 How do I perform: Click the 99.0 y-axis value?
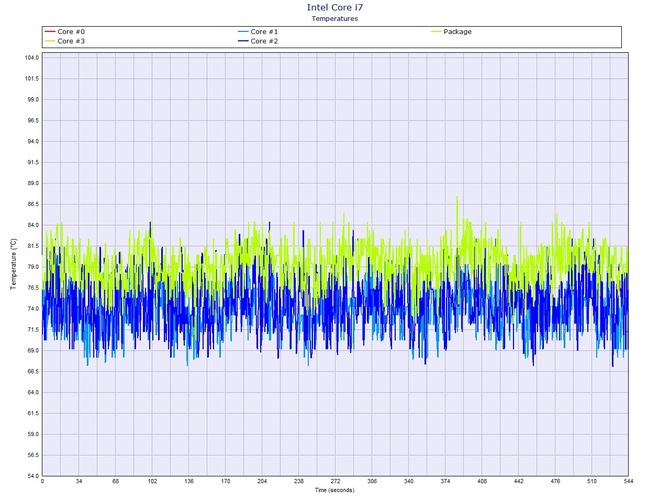(x=32, y=100)
